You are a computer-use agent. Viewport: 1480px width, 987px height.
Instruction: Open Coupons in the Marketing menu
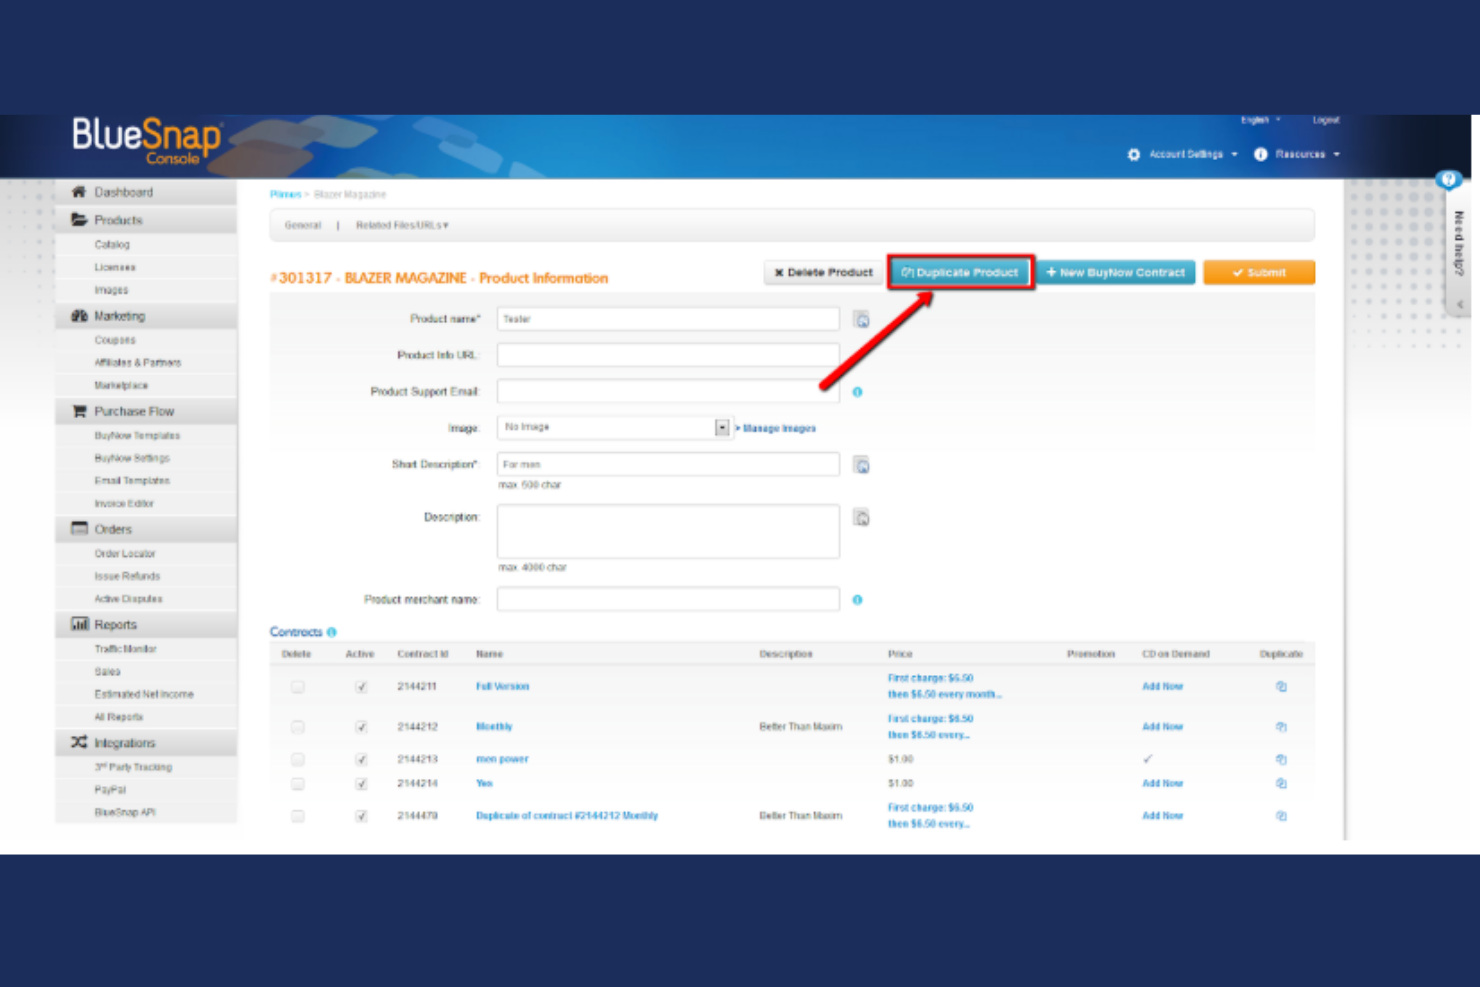(115, 341)
